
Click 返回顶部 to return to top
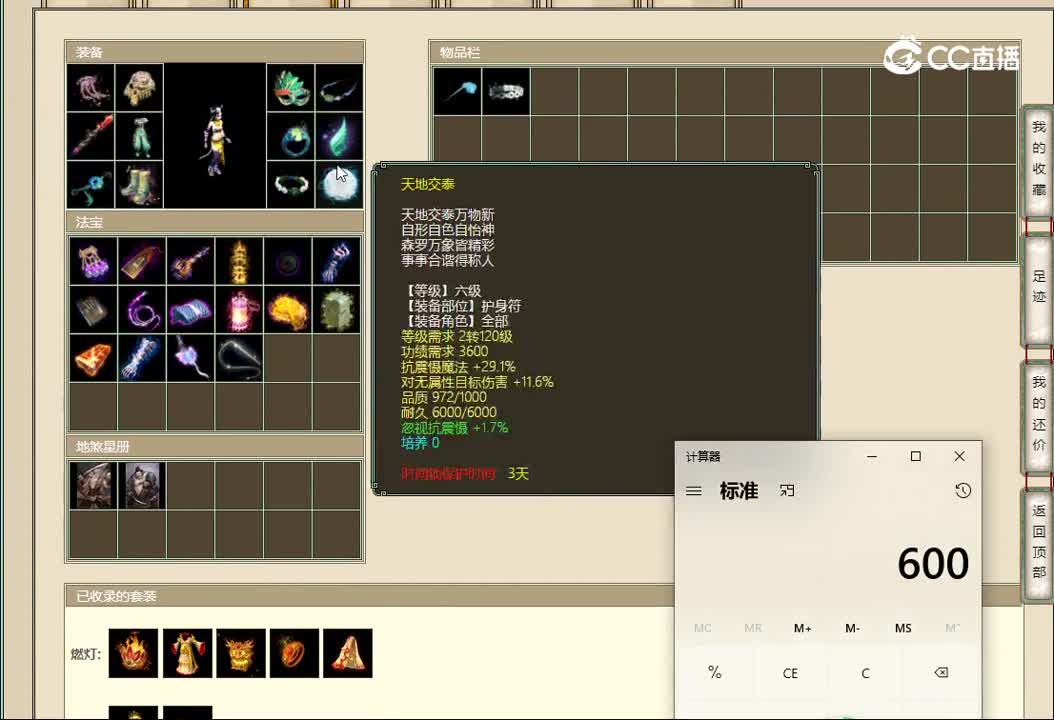1039,543
